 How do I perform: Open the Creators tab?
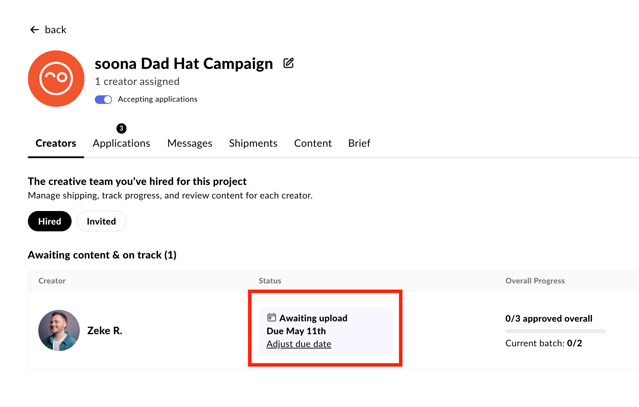(x=56, y=143)
